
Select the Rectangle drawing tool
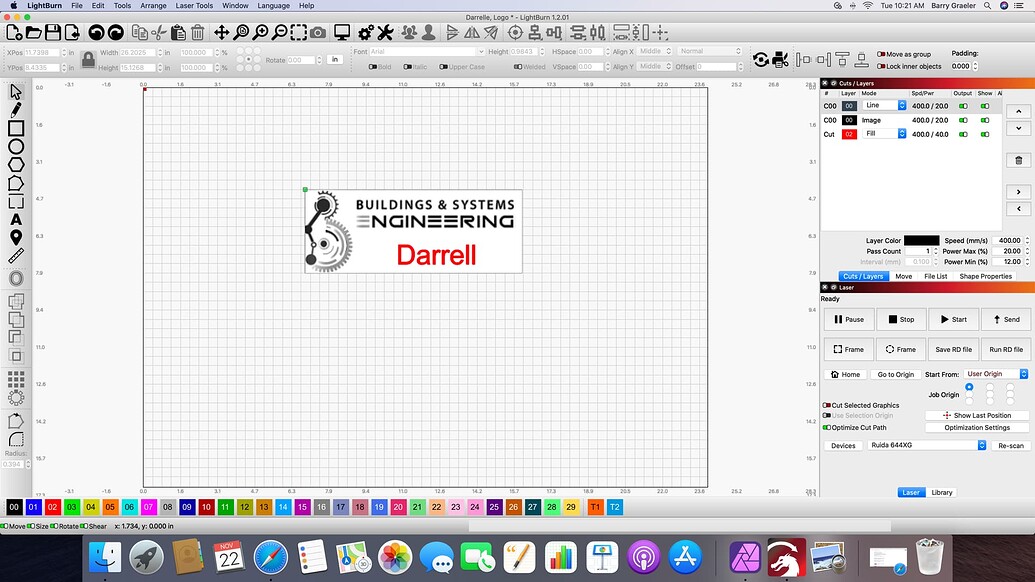[16, 128]
